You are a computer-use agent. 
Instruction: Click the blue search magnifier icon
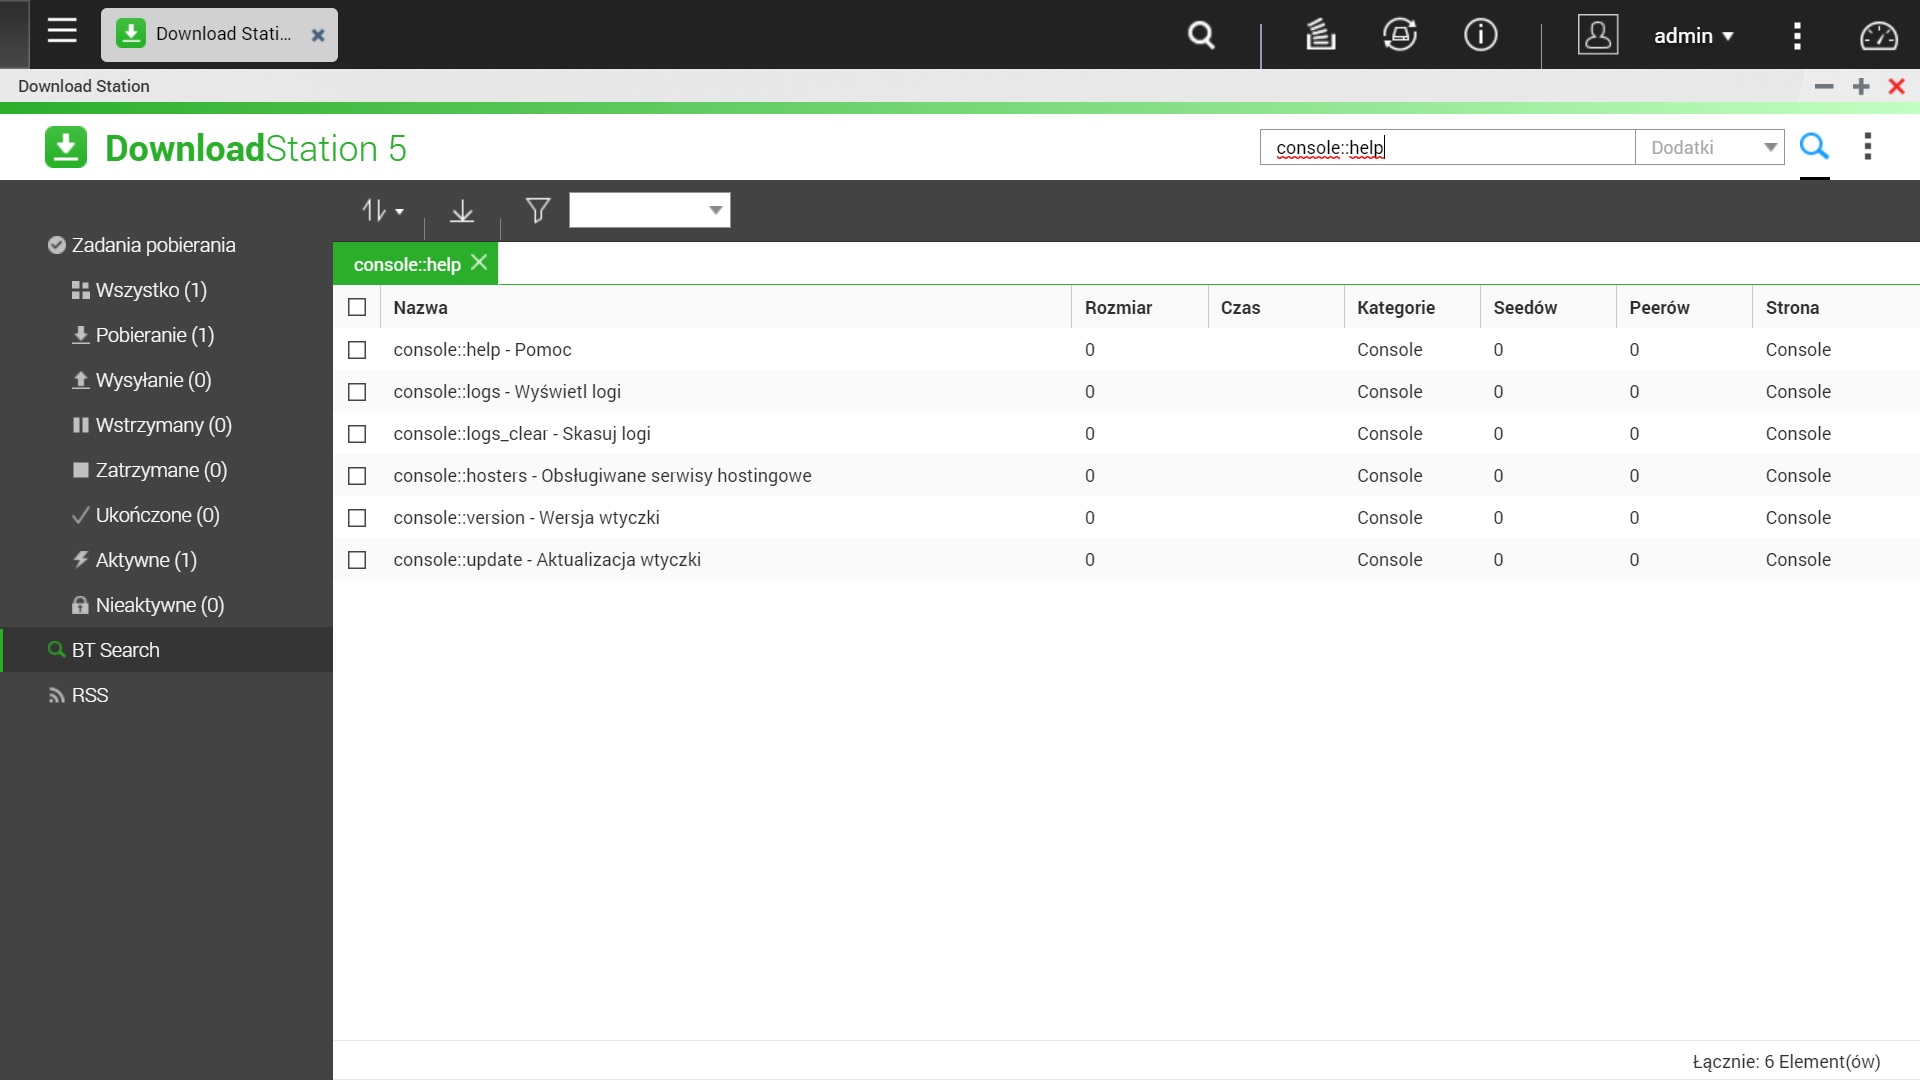(x=1814, y=147)
